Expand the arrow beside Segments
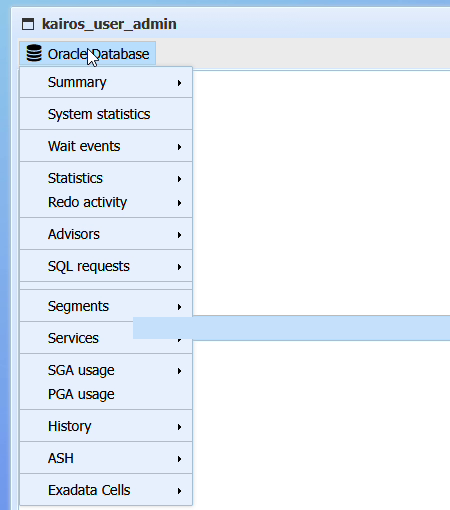The width and height of the screenshot is (450, 510). 179,307
